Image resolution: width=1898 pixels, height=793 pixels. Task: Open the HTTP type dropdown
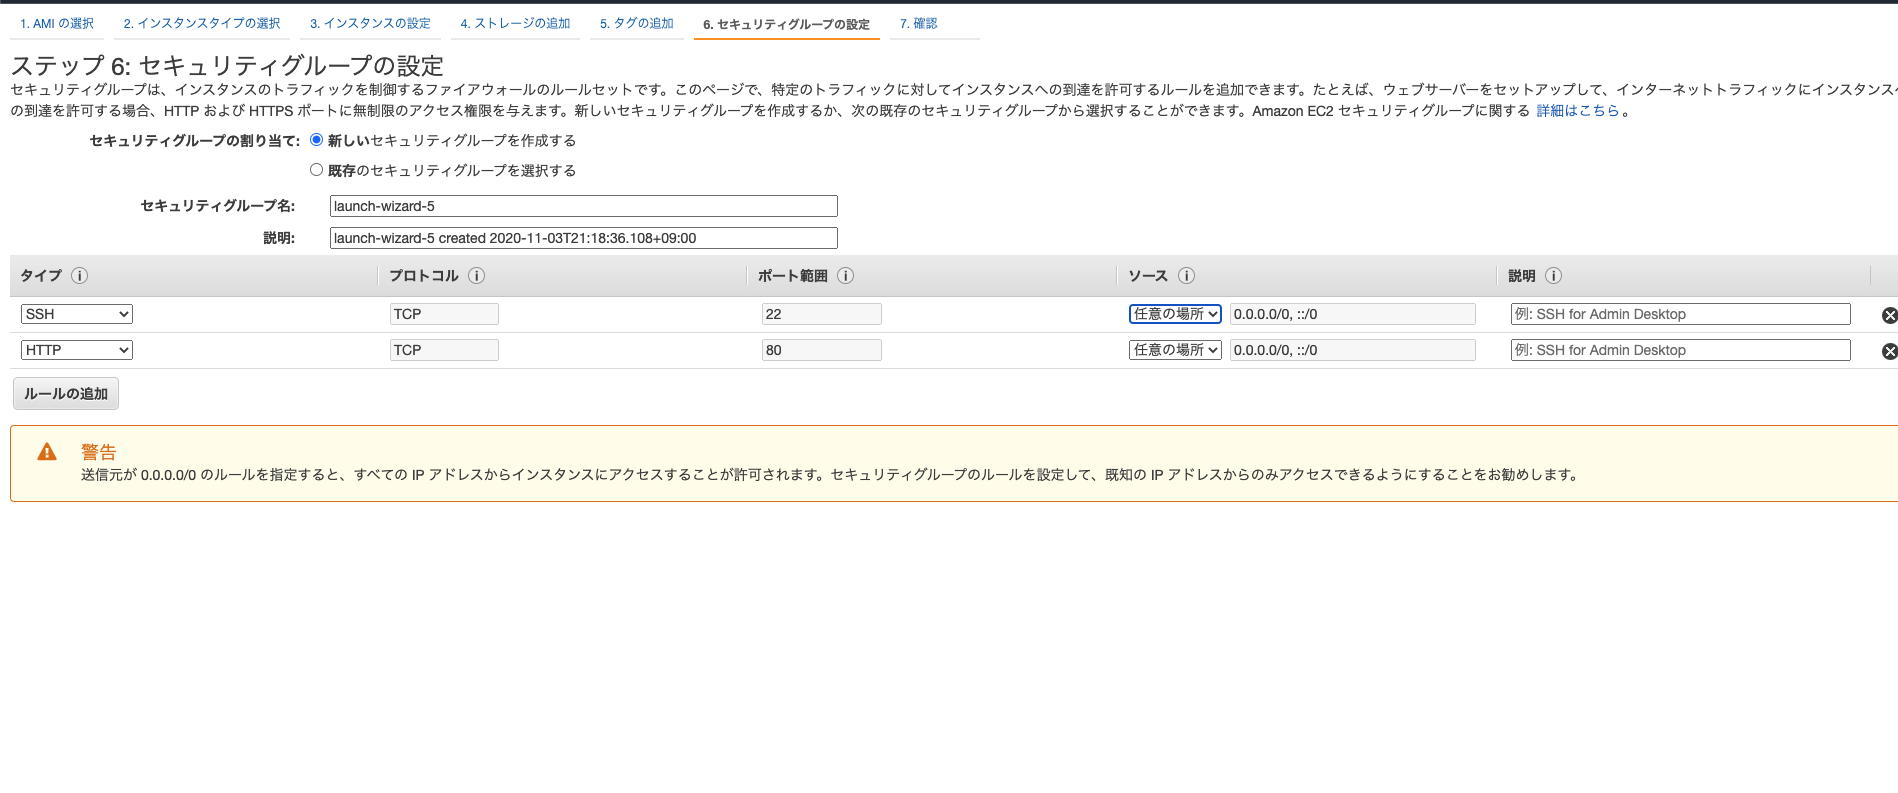coord(77,350)
